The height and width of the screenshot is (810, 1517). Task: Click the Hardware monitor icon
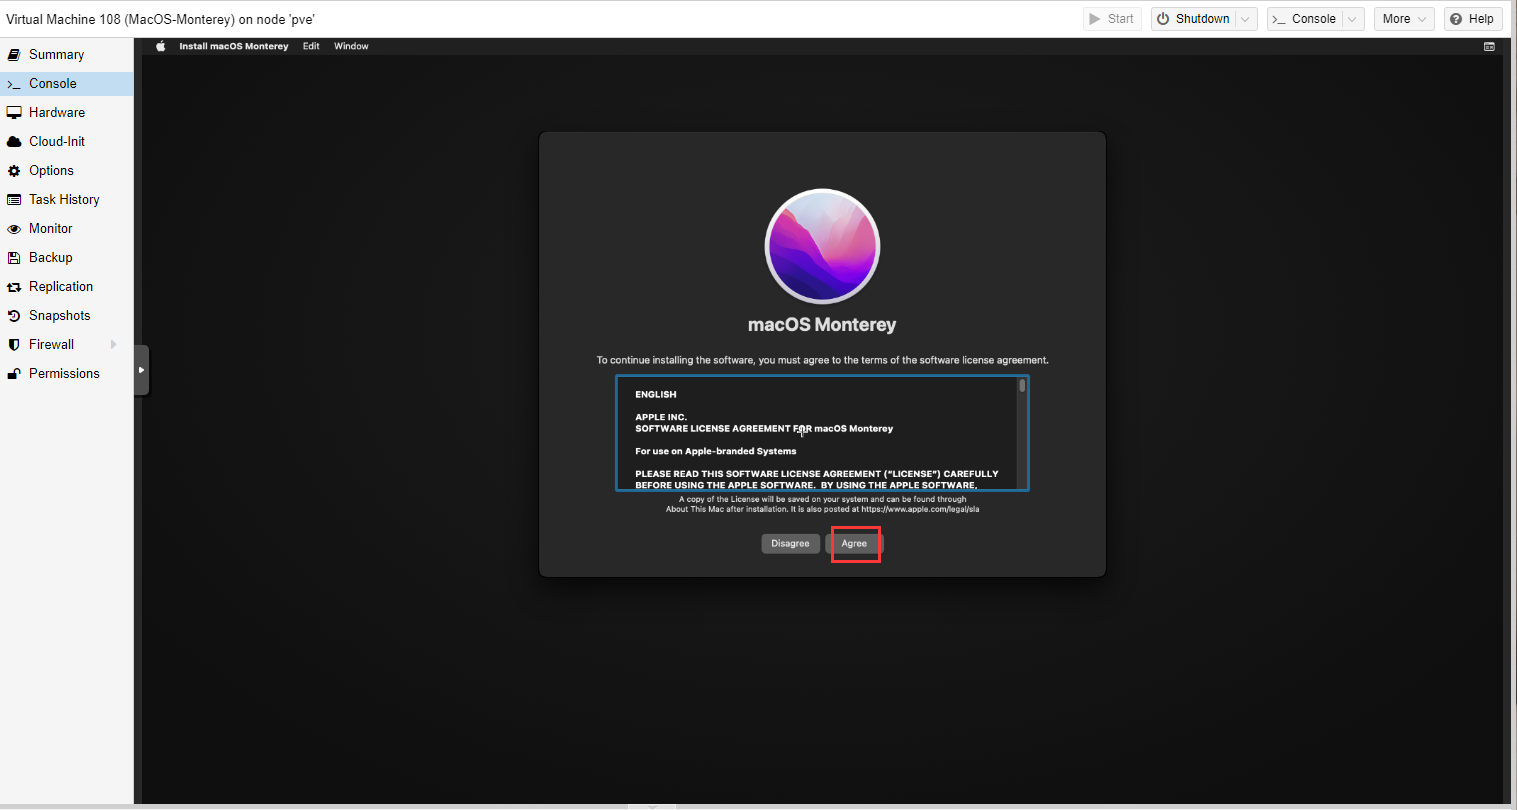14,113
